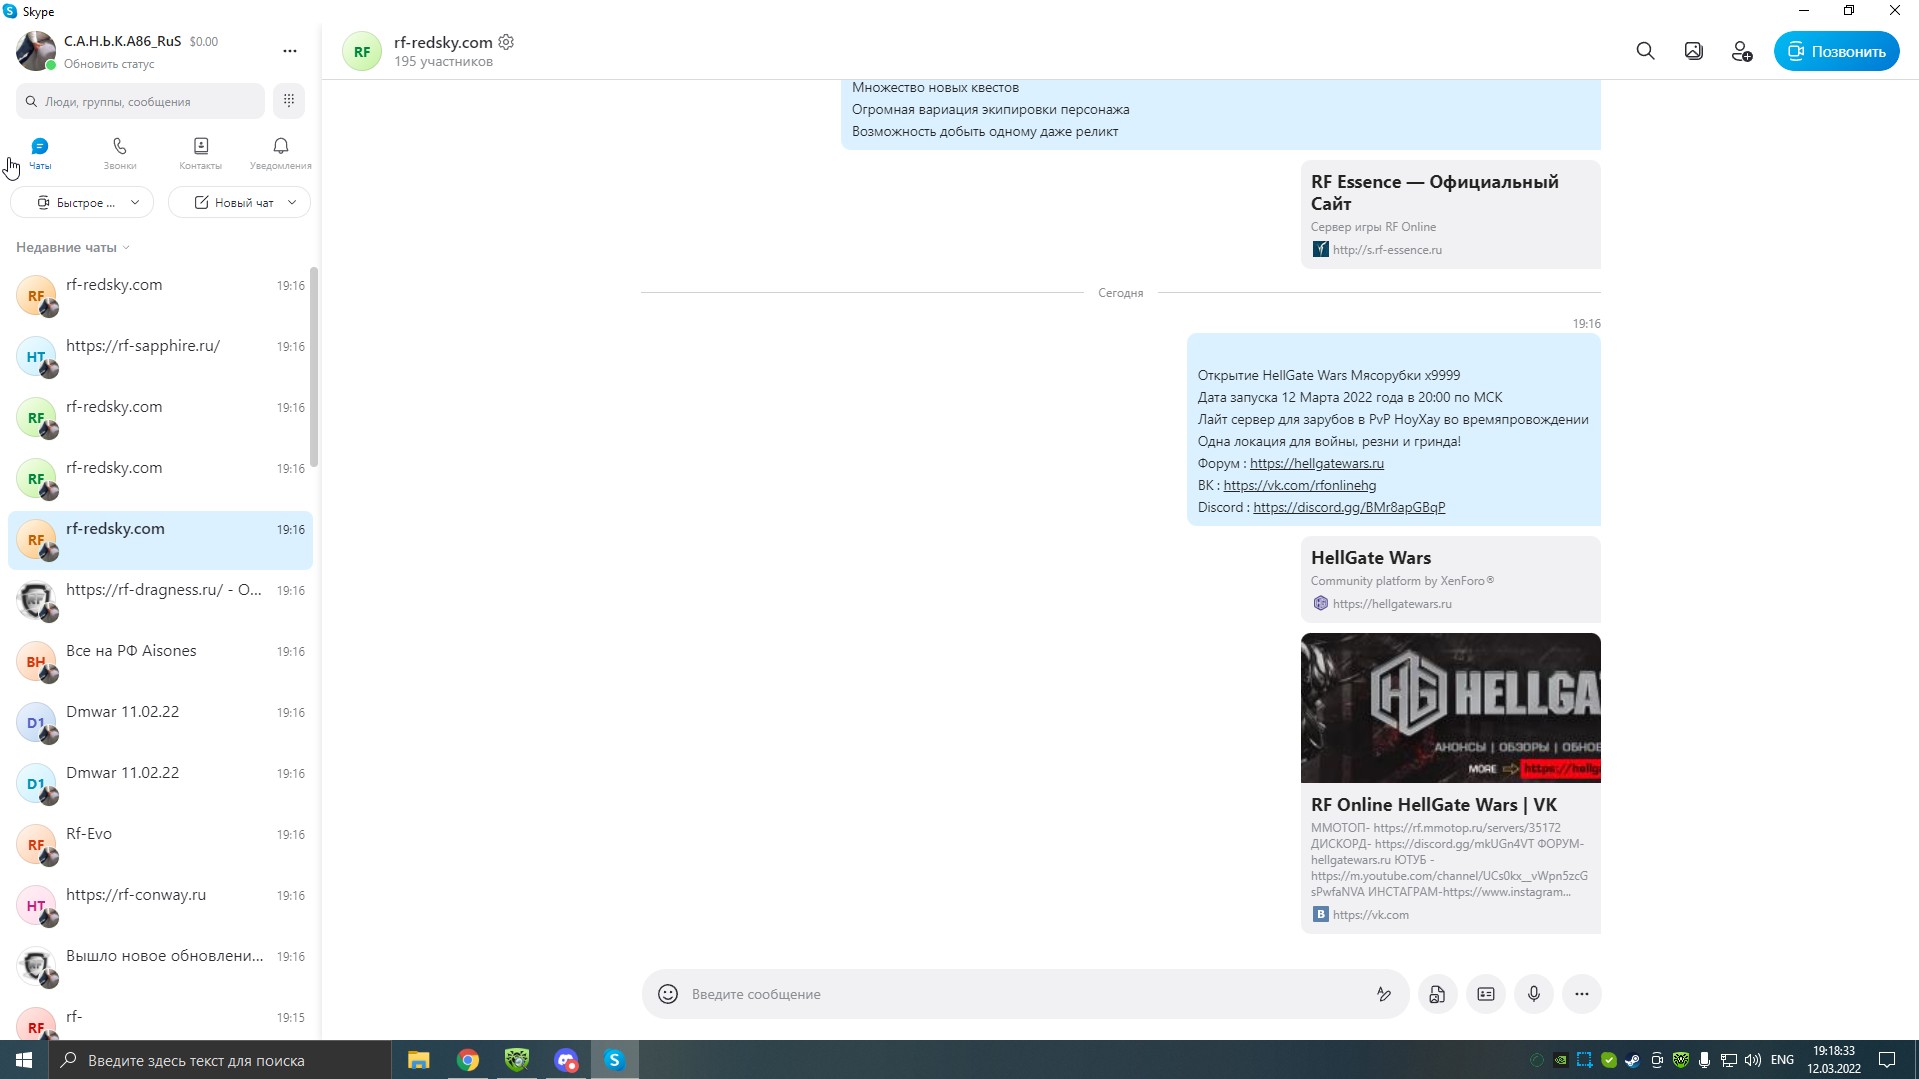Collapse the Недавние чаты section
1919x1079 pixels.
(73, 247)
